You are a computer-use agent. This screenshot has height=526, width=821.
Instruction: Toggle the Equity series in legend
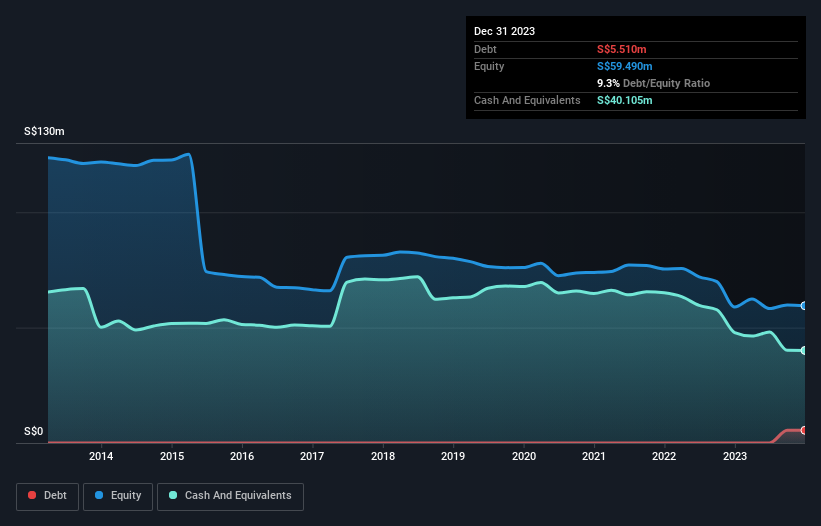coord(118,495)
